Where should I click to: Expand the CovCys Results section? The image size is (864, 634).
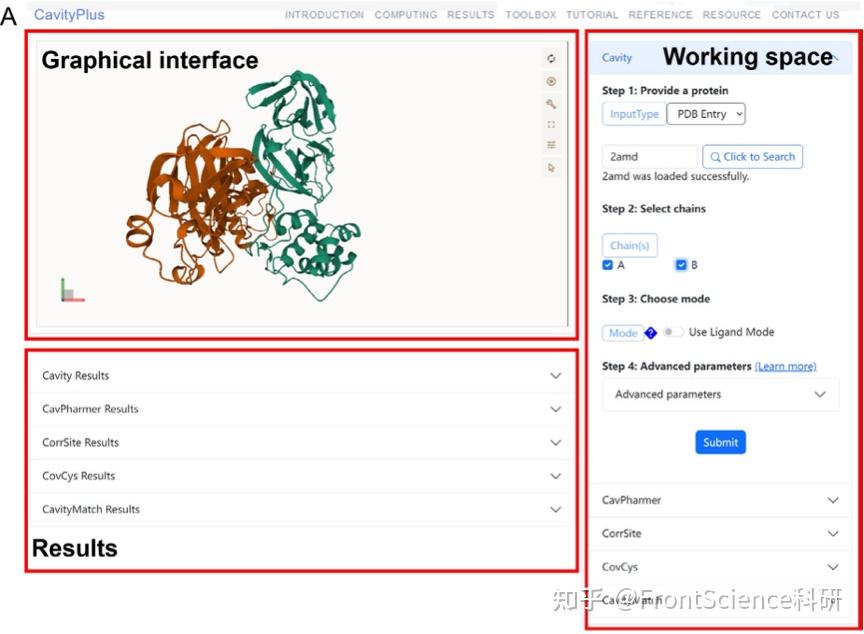pos(301,476)
